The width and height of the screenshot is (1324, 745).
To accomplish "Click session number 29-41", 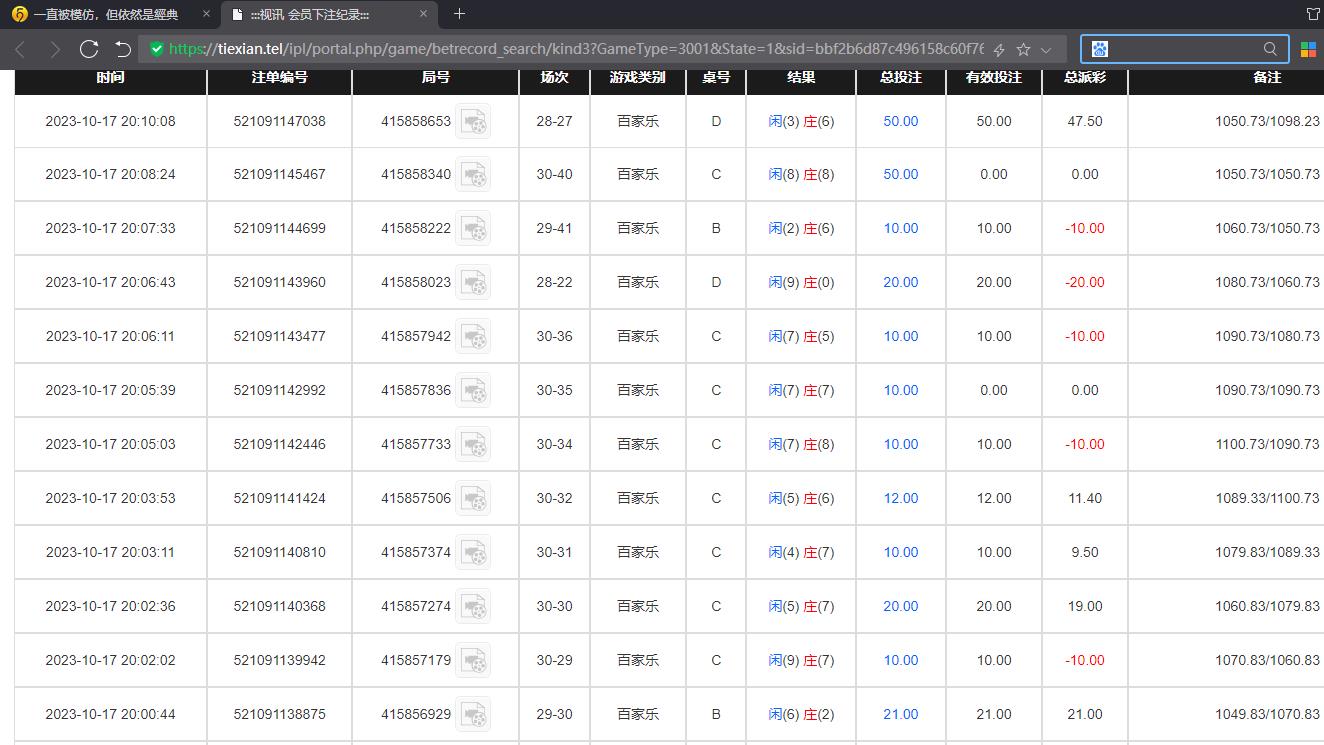I will point(554,228).
